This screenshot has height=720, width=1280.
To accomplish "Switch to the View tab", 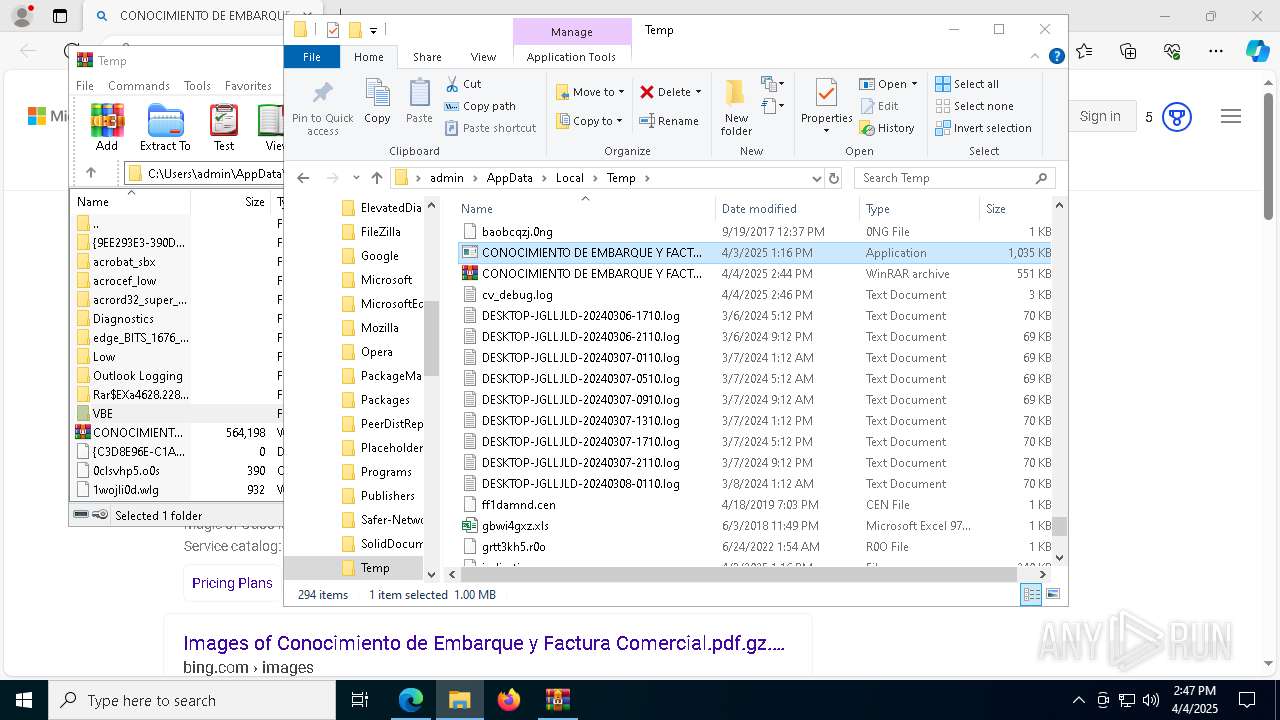I will 483,57.
